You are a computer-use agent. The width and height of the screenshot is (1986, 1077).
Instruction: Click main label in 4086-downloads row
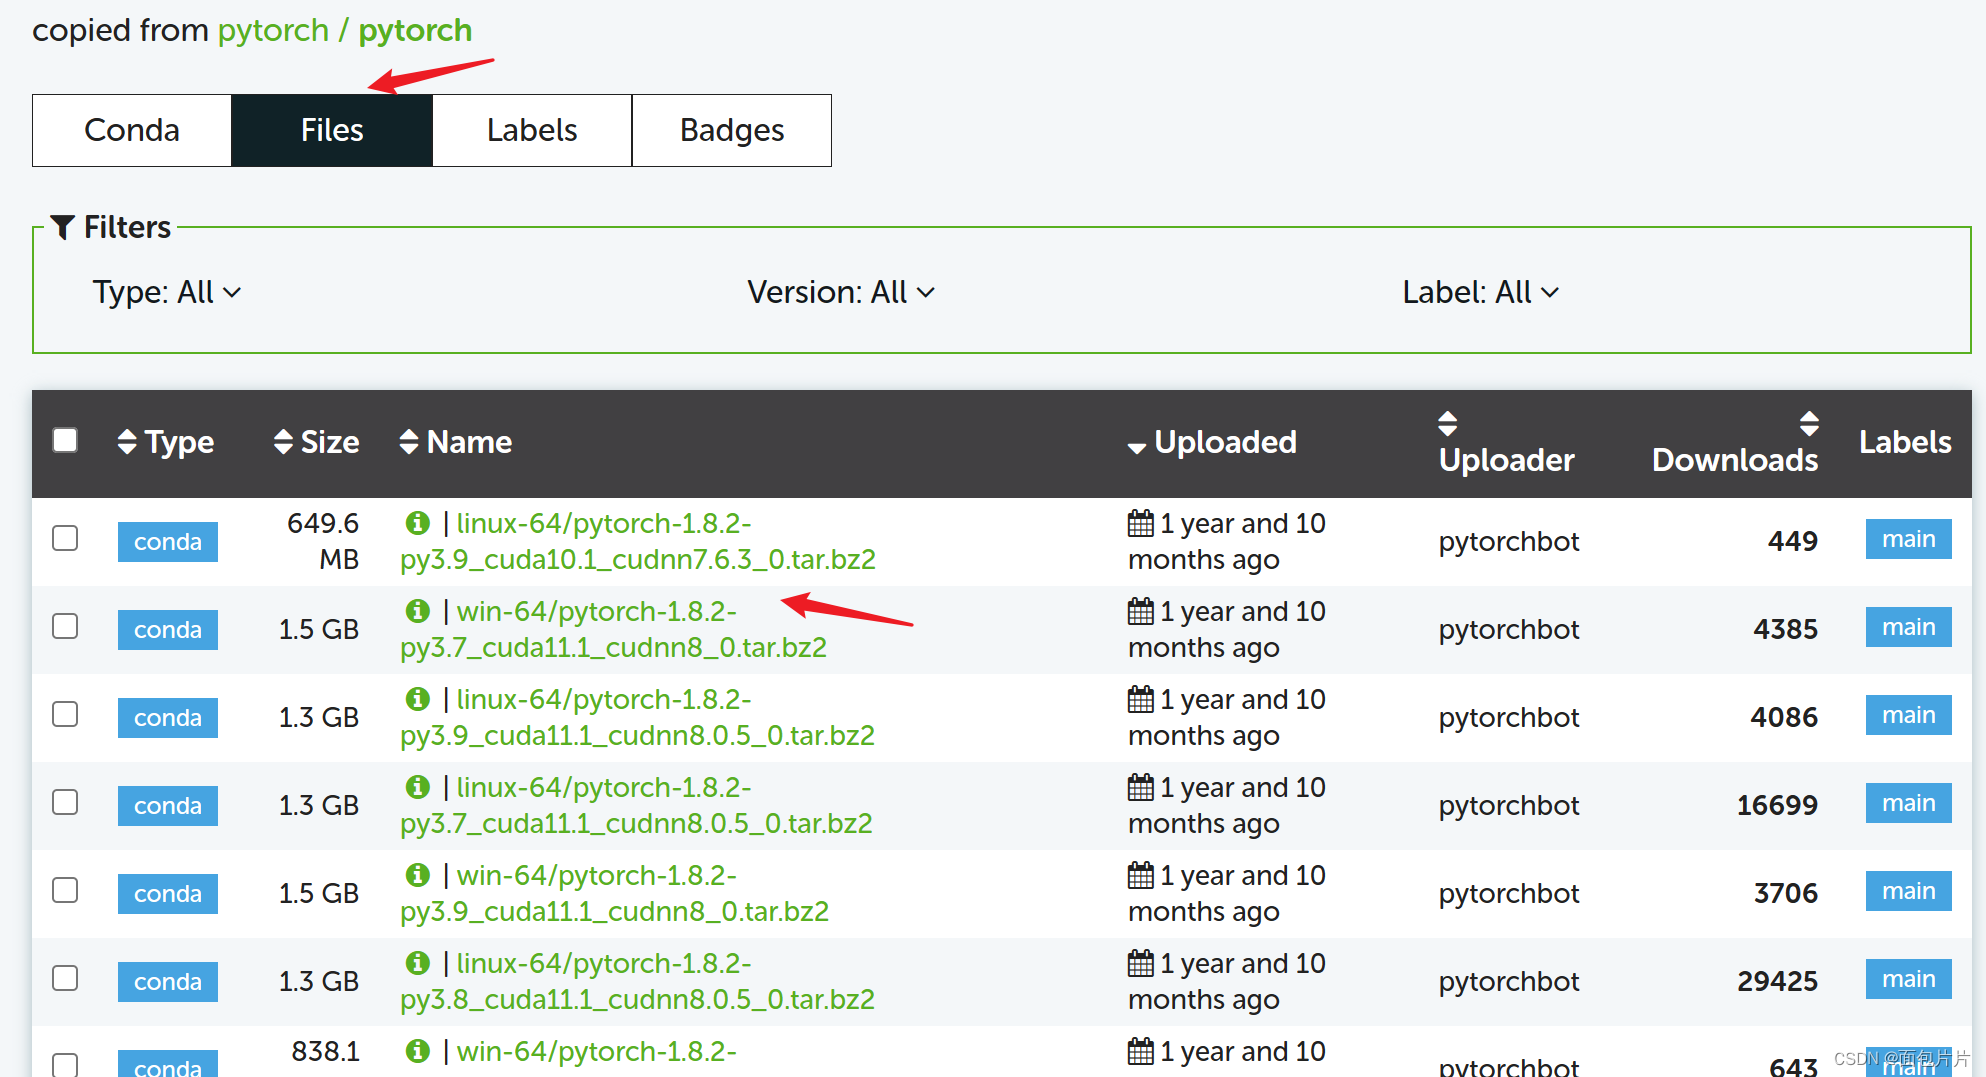point(1908,715)
